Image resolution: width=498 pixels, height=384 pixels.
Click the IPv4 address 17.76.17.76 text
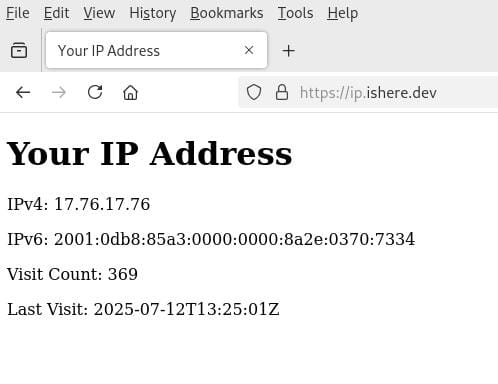102,204
